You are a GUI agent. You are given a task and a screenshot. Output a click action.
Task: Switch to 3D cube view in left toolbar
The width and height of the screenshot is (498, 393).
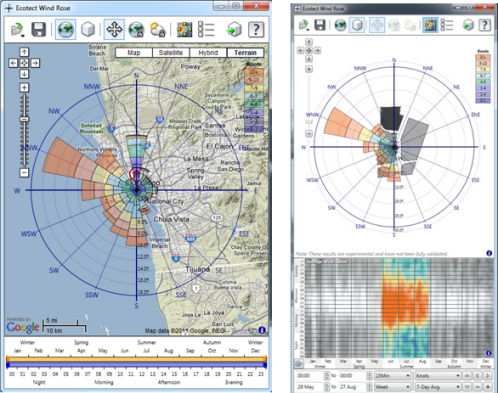click(88, 29)
